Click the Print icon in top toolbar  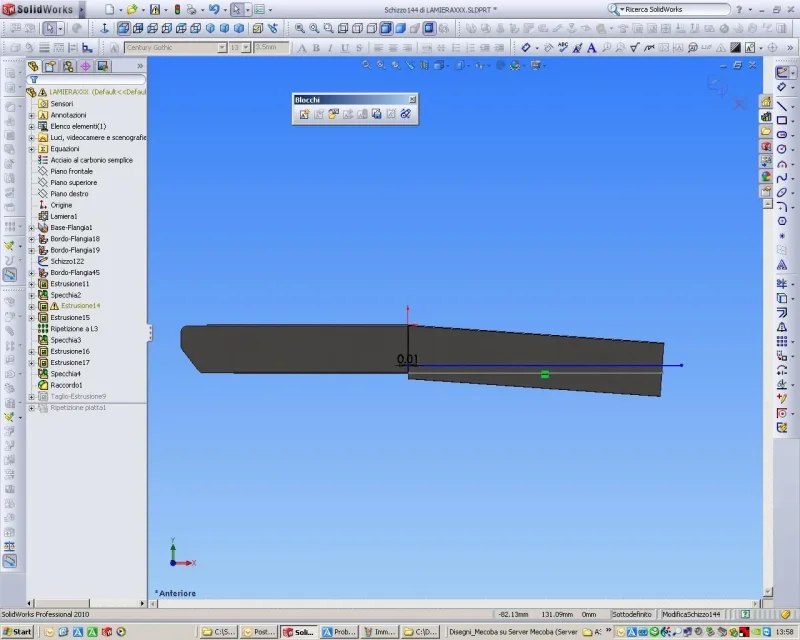click(191, 9)
